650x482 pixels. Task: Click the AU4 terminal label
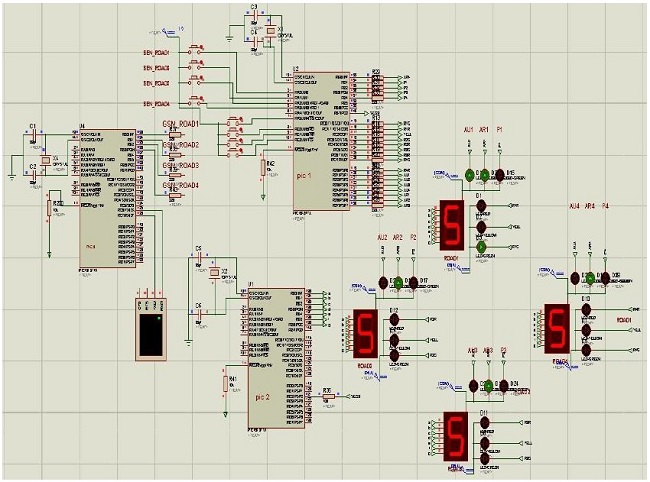[x=574, y=205]
